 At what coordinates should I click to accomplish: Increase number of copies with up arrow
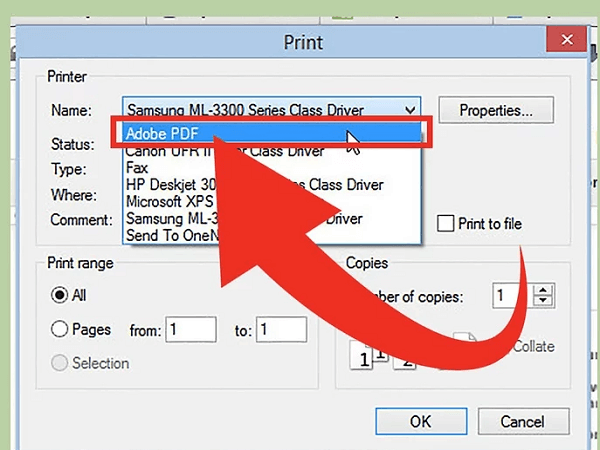tap(543, 290)
